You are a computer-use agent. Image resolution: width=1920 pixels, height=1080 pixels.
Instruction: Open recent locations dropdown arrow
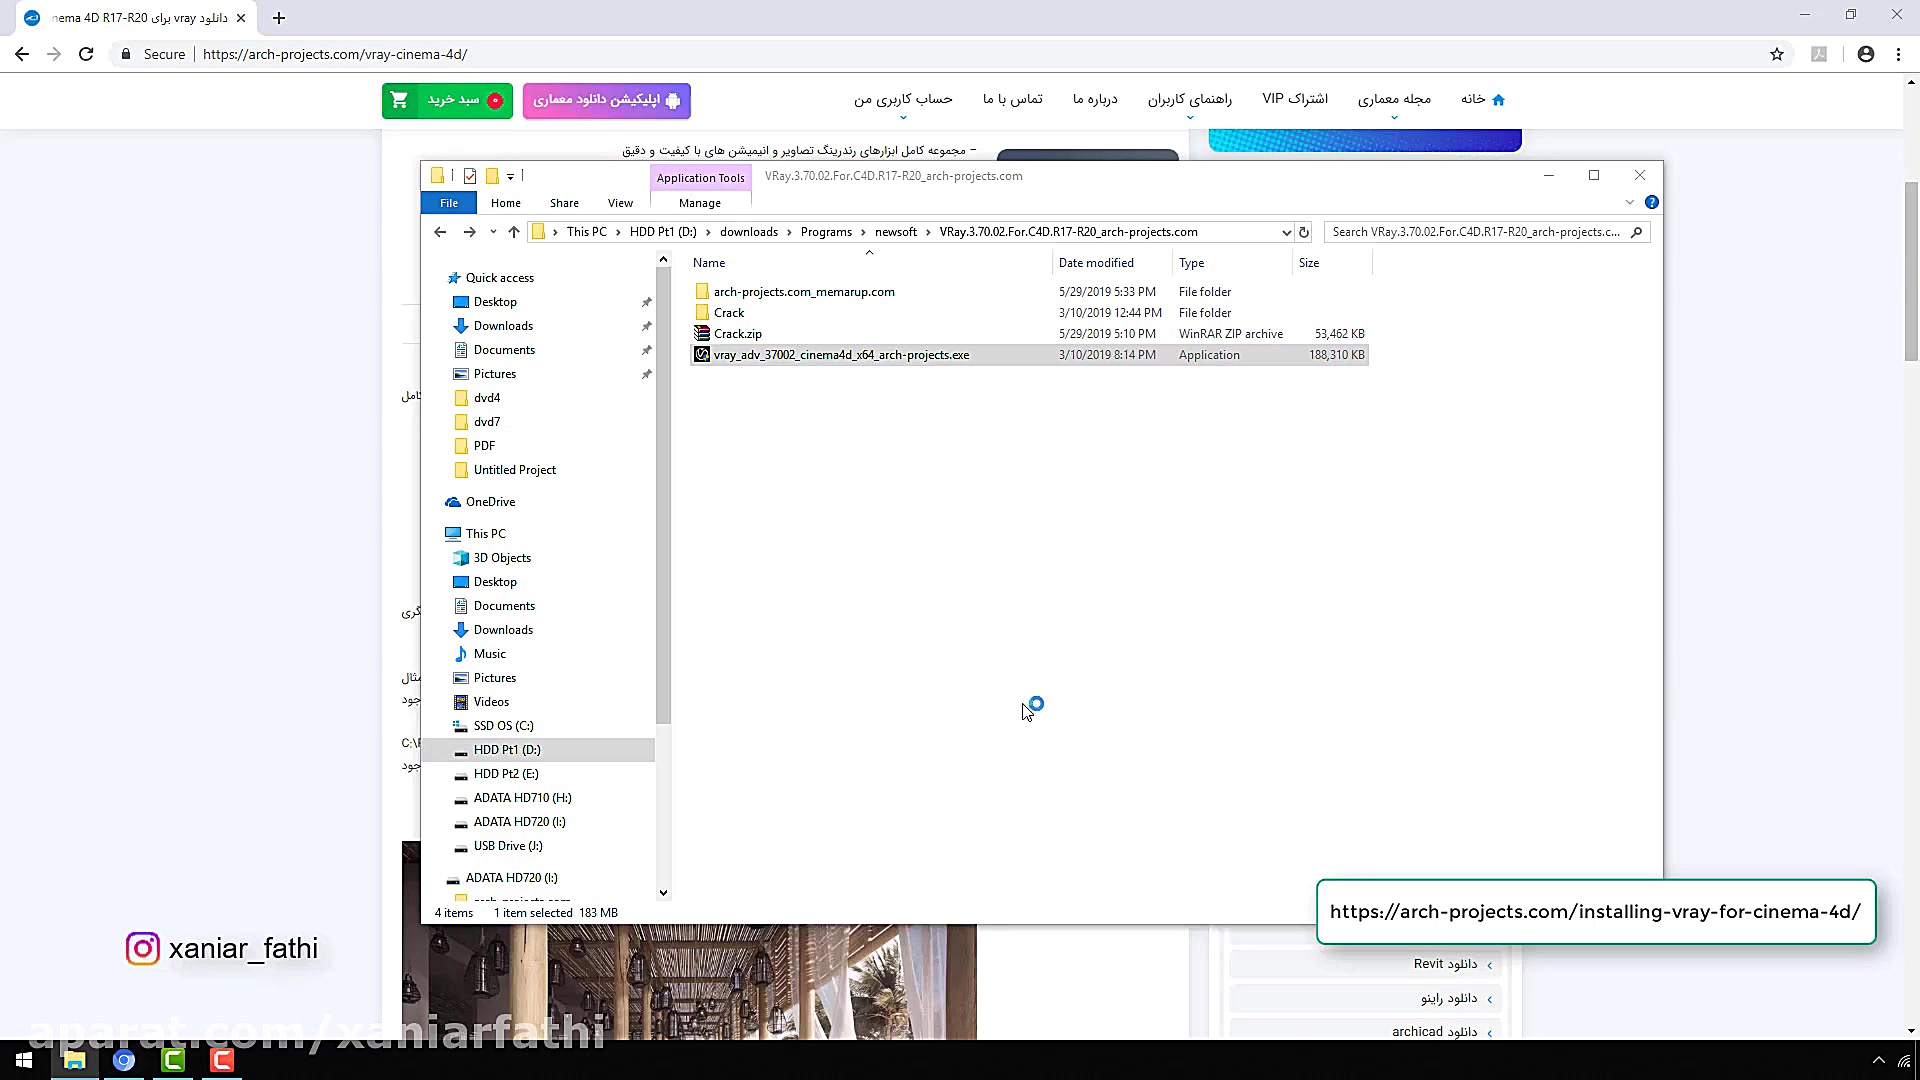pos(493,232)
